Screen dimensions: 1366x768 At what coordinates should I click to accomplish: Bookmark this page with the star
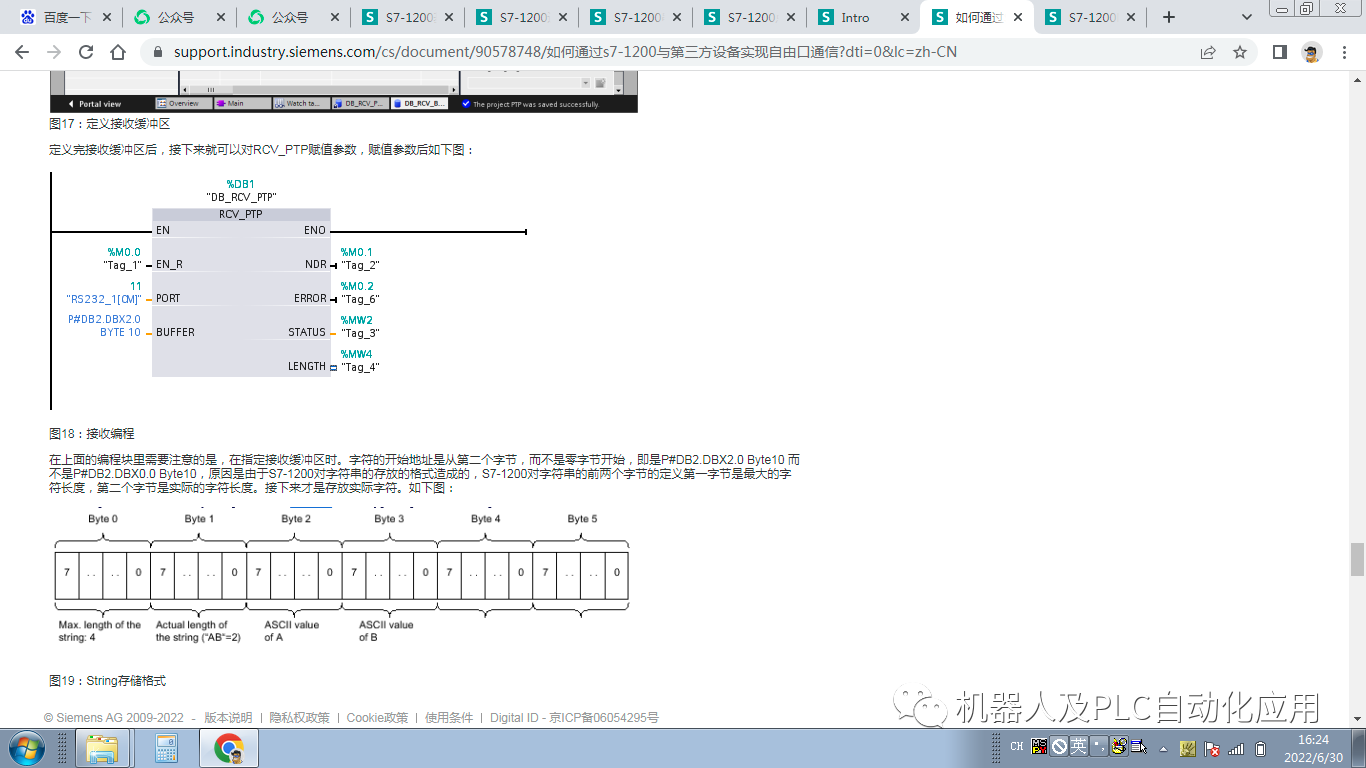point(1240,52)
